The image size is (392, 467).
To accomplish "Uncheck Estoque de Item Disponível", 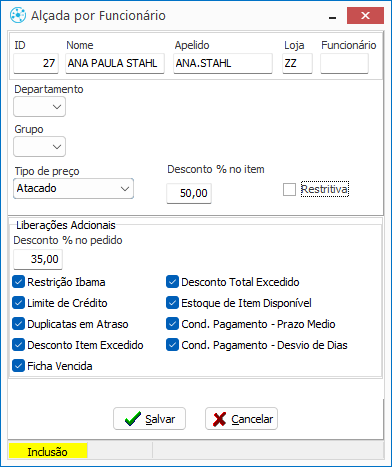I will tap(172, 303).
